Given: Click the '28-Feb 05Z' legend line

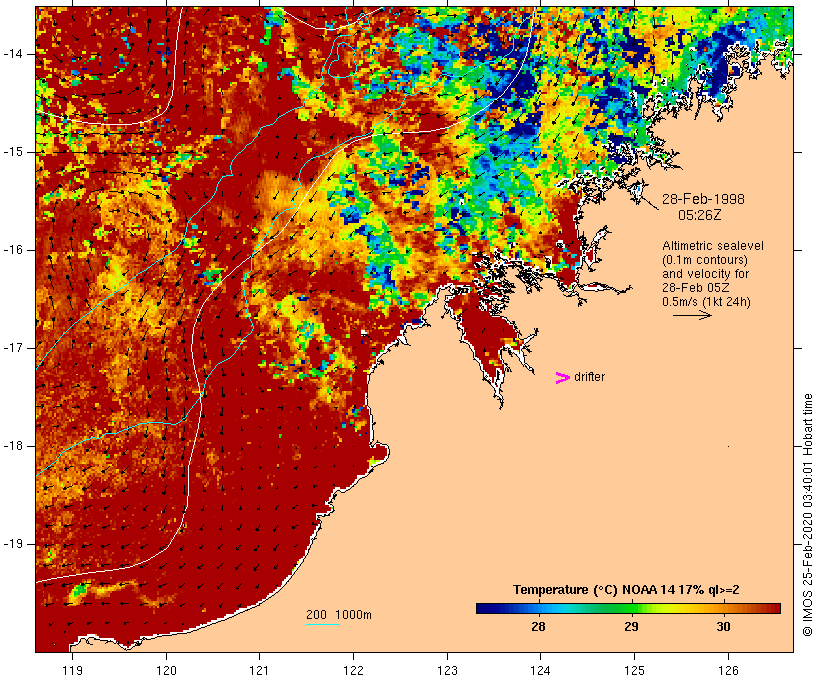Looking at the screenshot, I should [x=696, y=288].
